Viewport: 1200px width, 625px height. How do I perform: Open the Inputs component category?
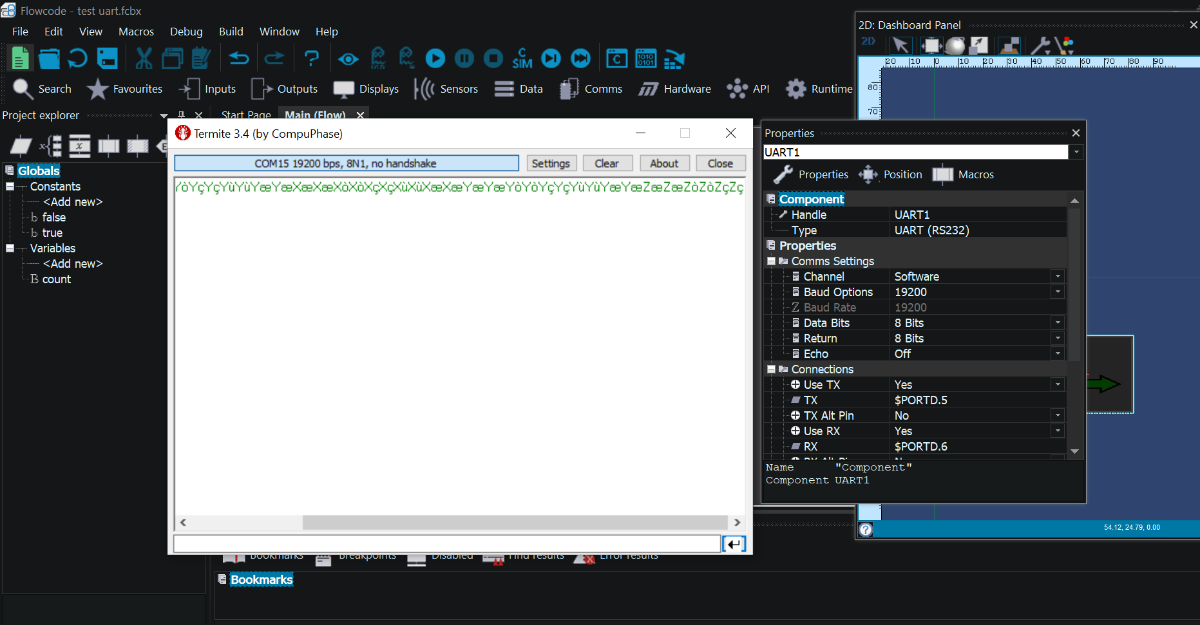(x=206, y=89)
